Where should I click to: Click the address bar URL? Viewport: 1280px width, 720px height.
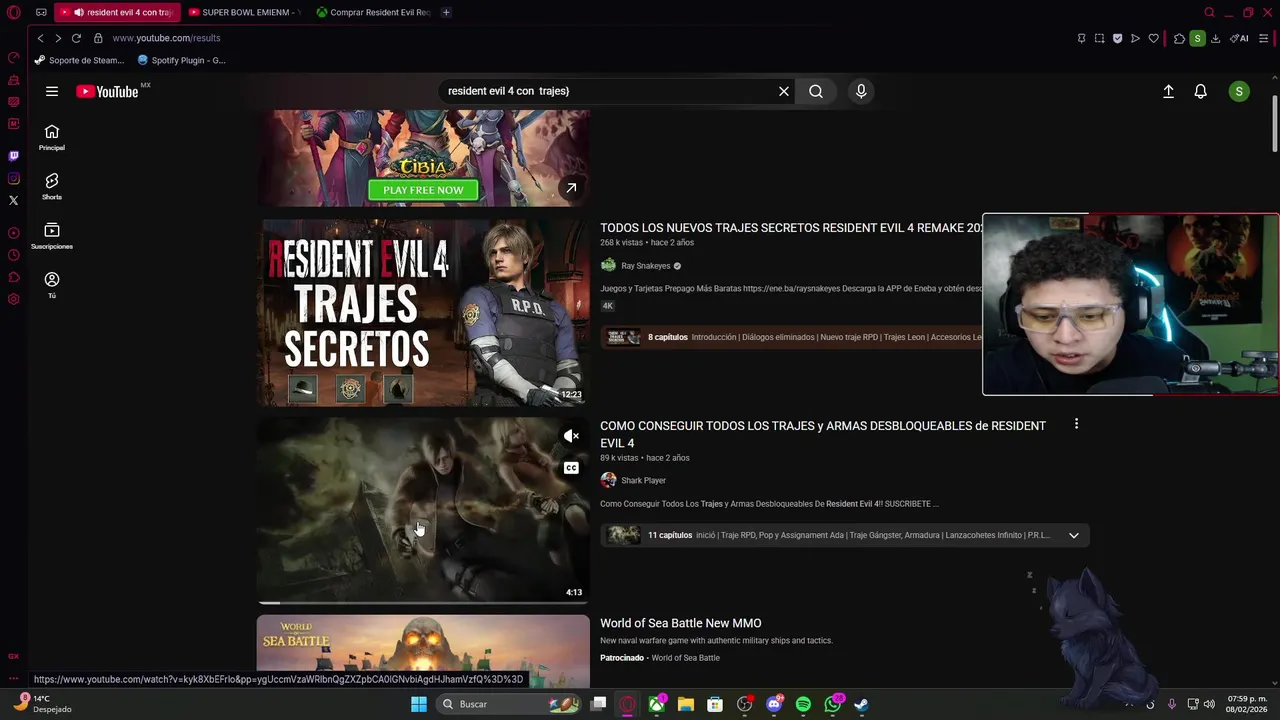pyautogui.click(x=166, y=38)
